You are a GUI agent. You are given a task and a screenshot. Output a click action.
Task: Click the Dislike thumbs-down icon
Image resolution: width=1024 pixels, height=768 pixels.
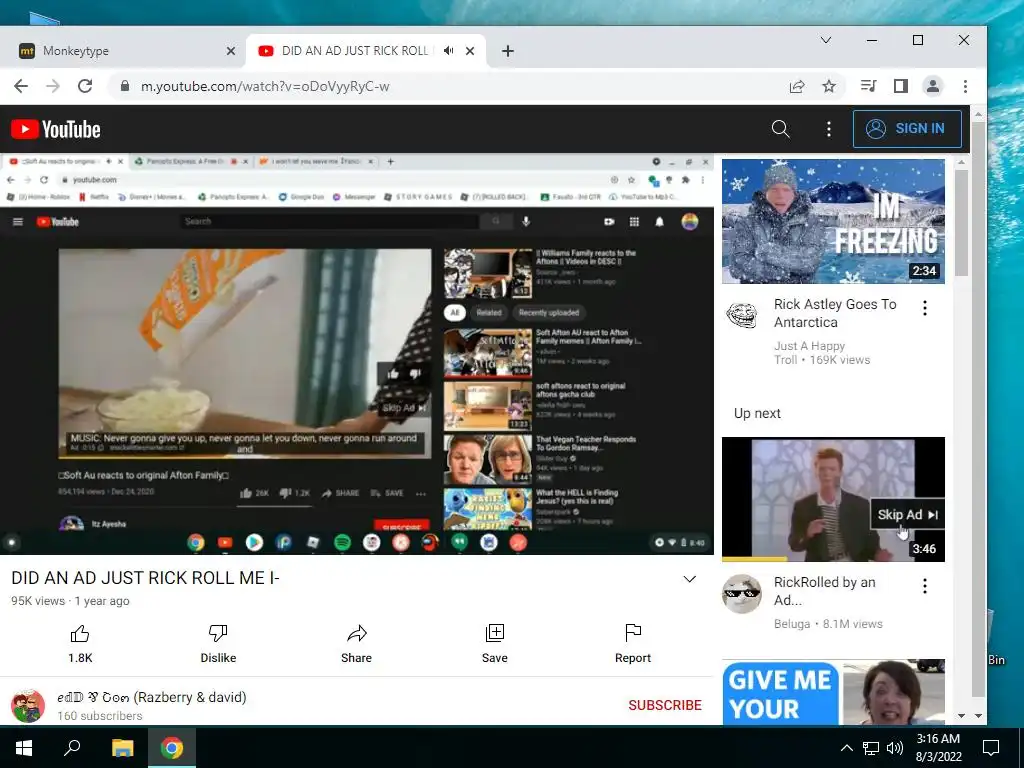pyautogui.click(x=218, y=633)
